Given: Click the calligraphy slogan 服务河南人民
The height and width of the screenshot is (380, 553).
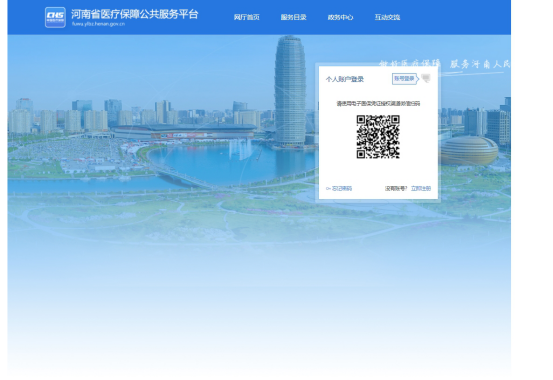Looking at the screenshot, I should pos(480,64).
